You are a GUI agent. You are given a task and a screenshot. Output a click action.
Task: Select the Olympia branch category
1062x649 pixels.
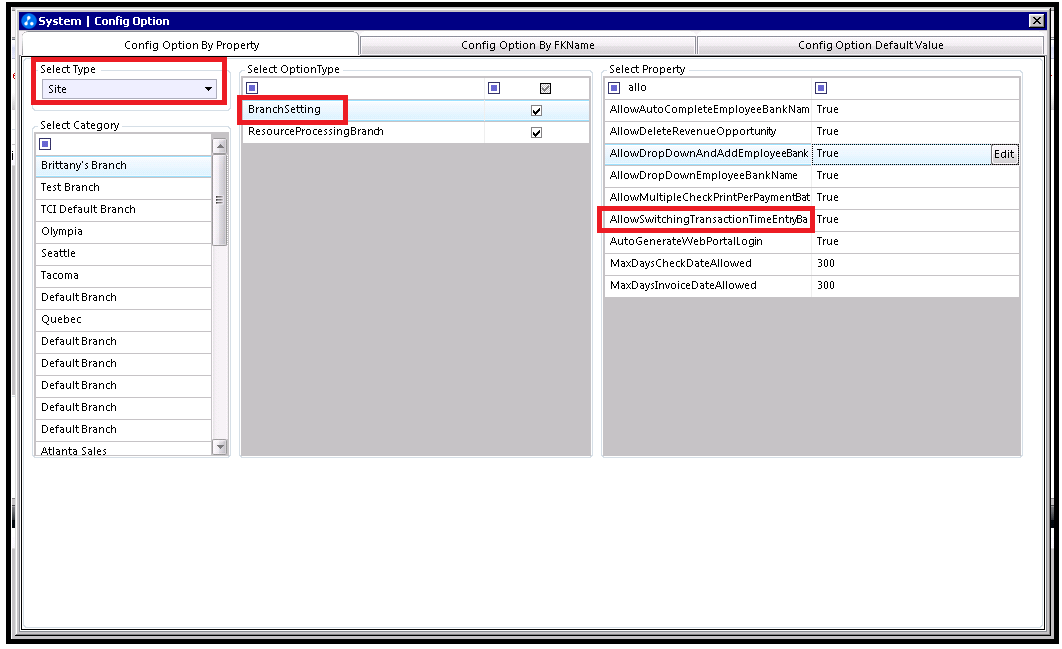(123, 232)
